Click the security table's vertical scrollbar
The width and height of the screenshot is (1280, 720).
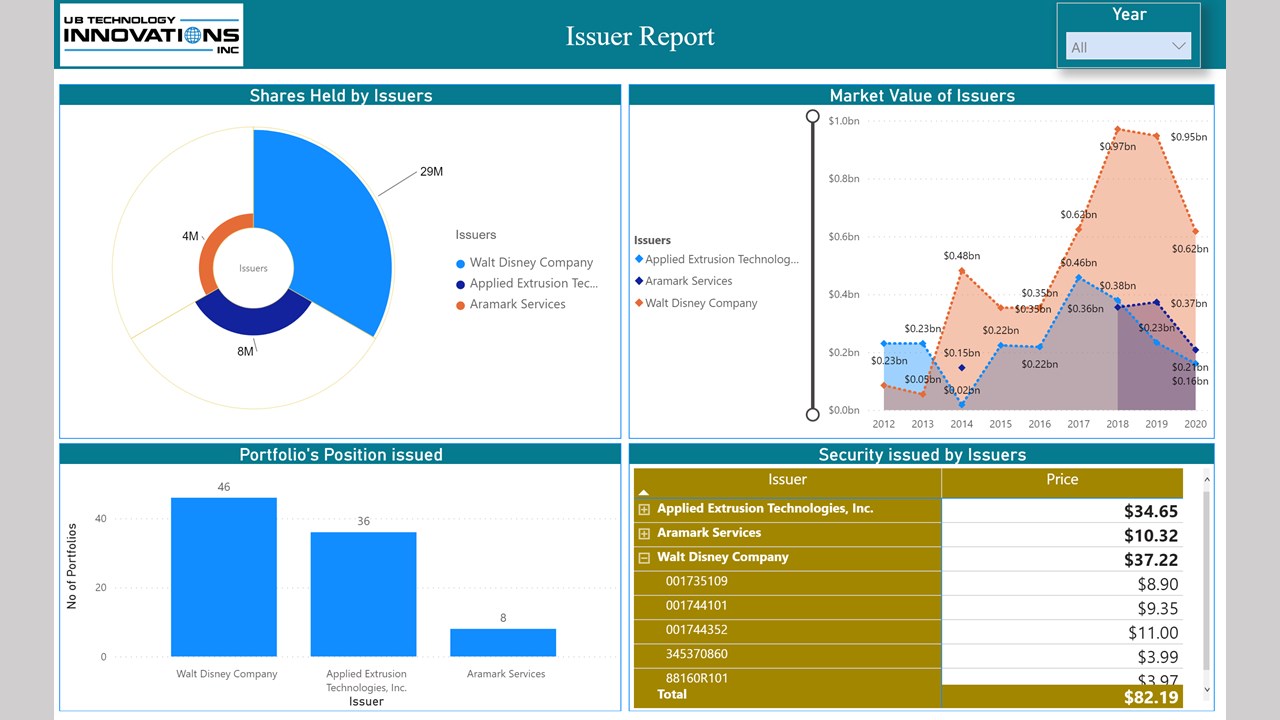coord(1206,580)
